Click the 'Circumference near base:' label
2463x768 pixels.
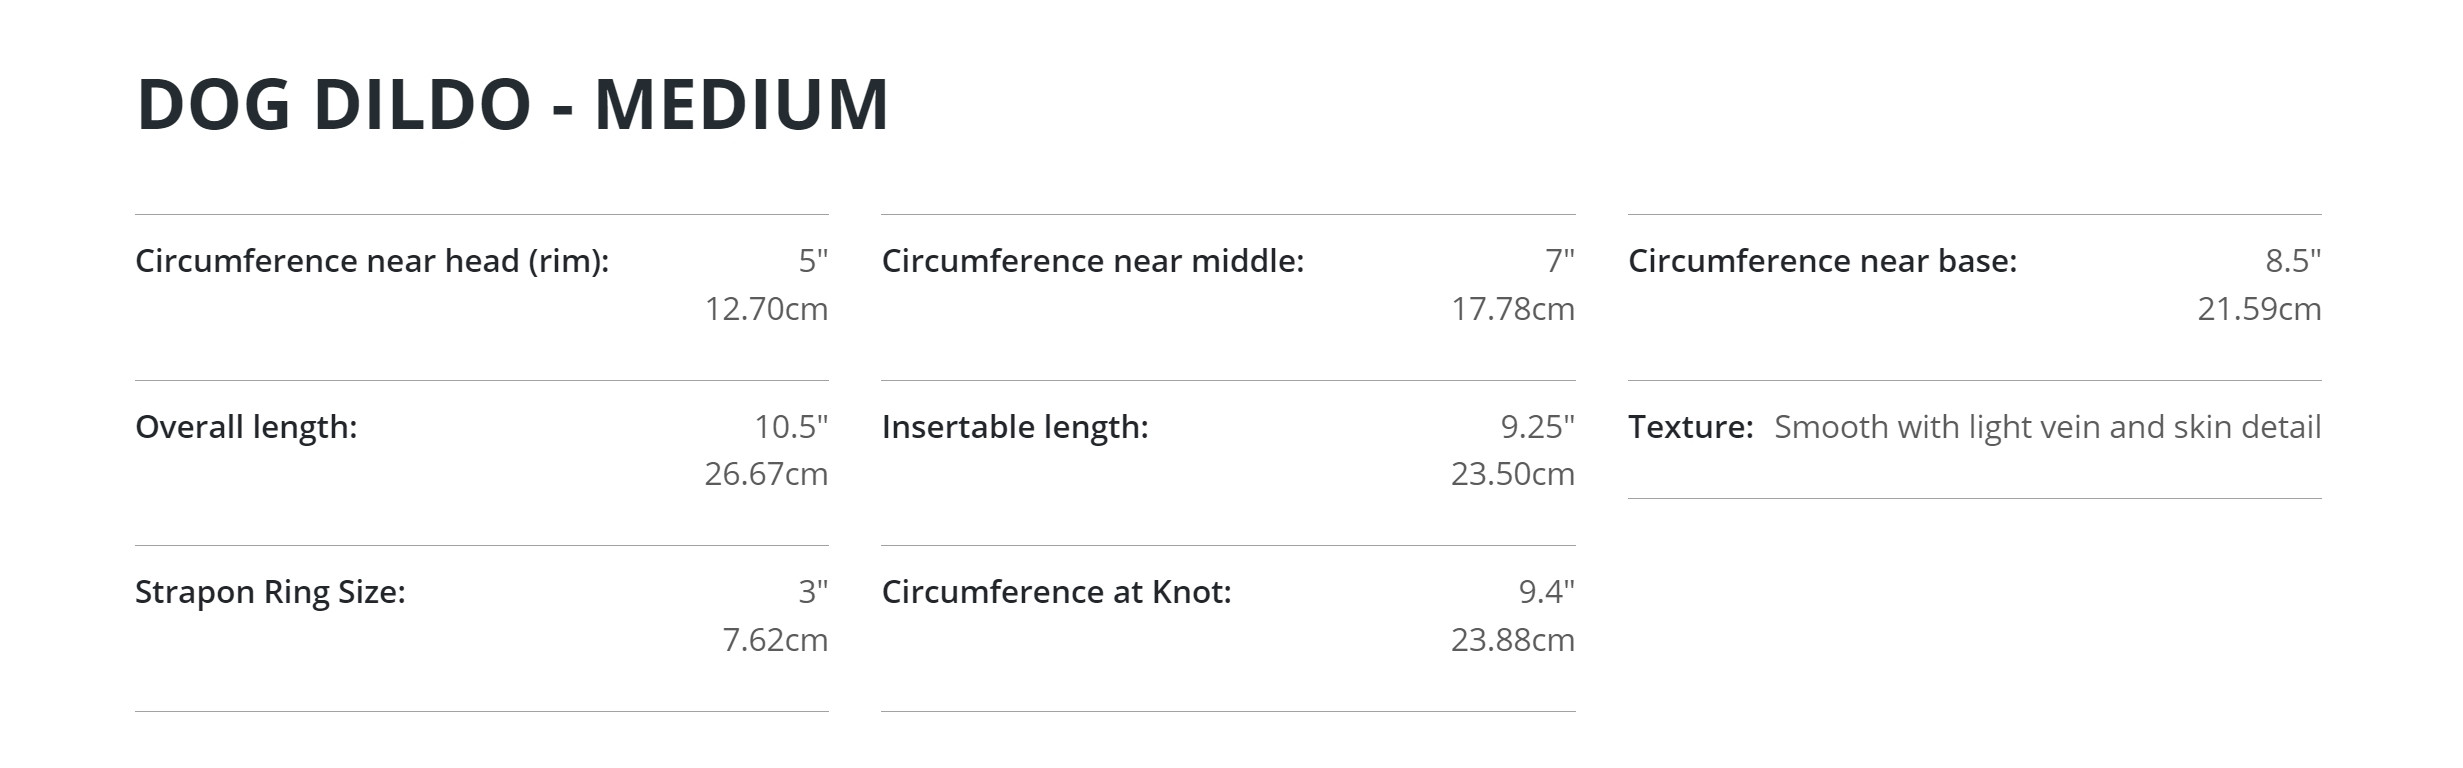click(x=1822, y=261)
